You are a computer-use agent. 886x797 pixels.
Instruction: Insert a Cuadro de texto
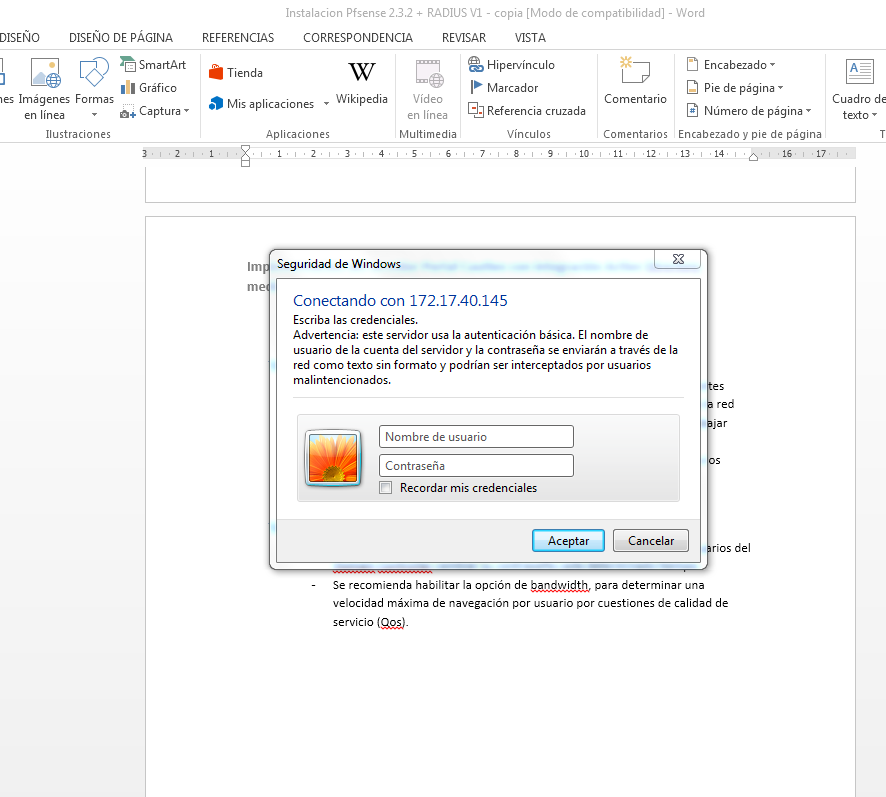coord(859,89)
